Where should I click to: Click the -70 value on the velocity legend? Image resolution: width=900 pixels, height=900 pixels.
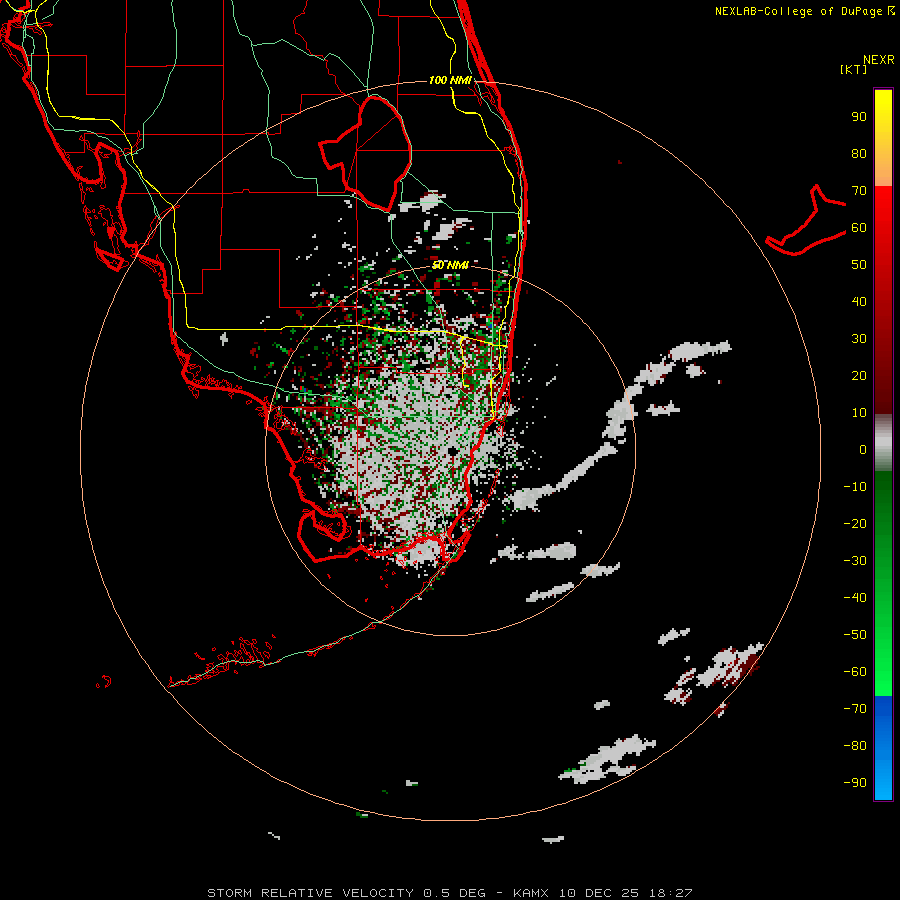coord(855,709)
